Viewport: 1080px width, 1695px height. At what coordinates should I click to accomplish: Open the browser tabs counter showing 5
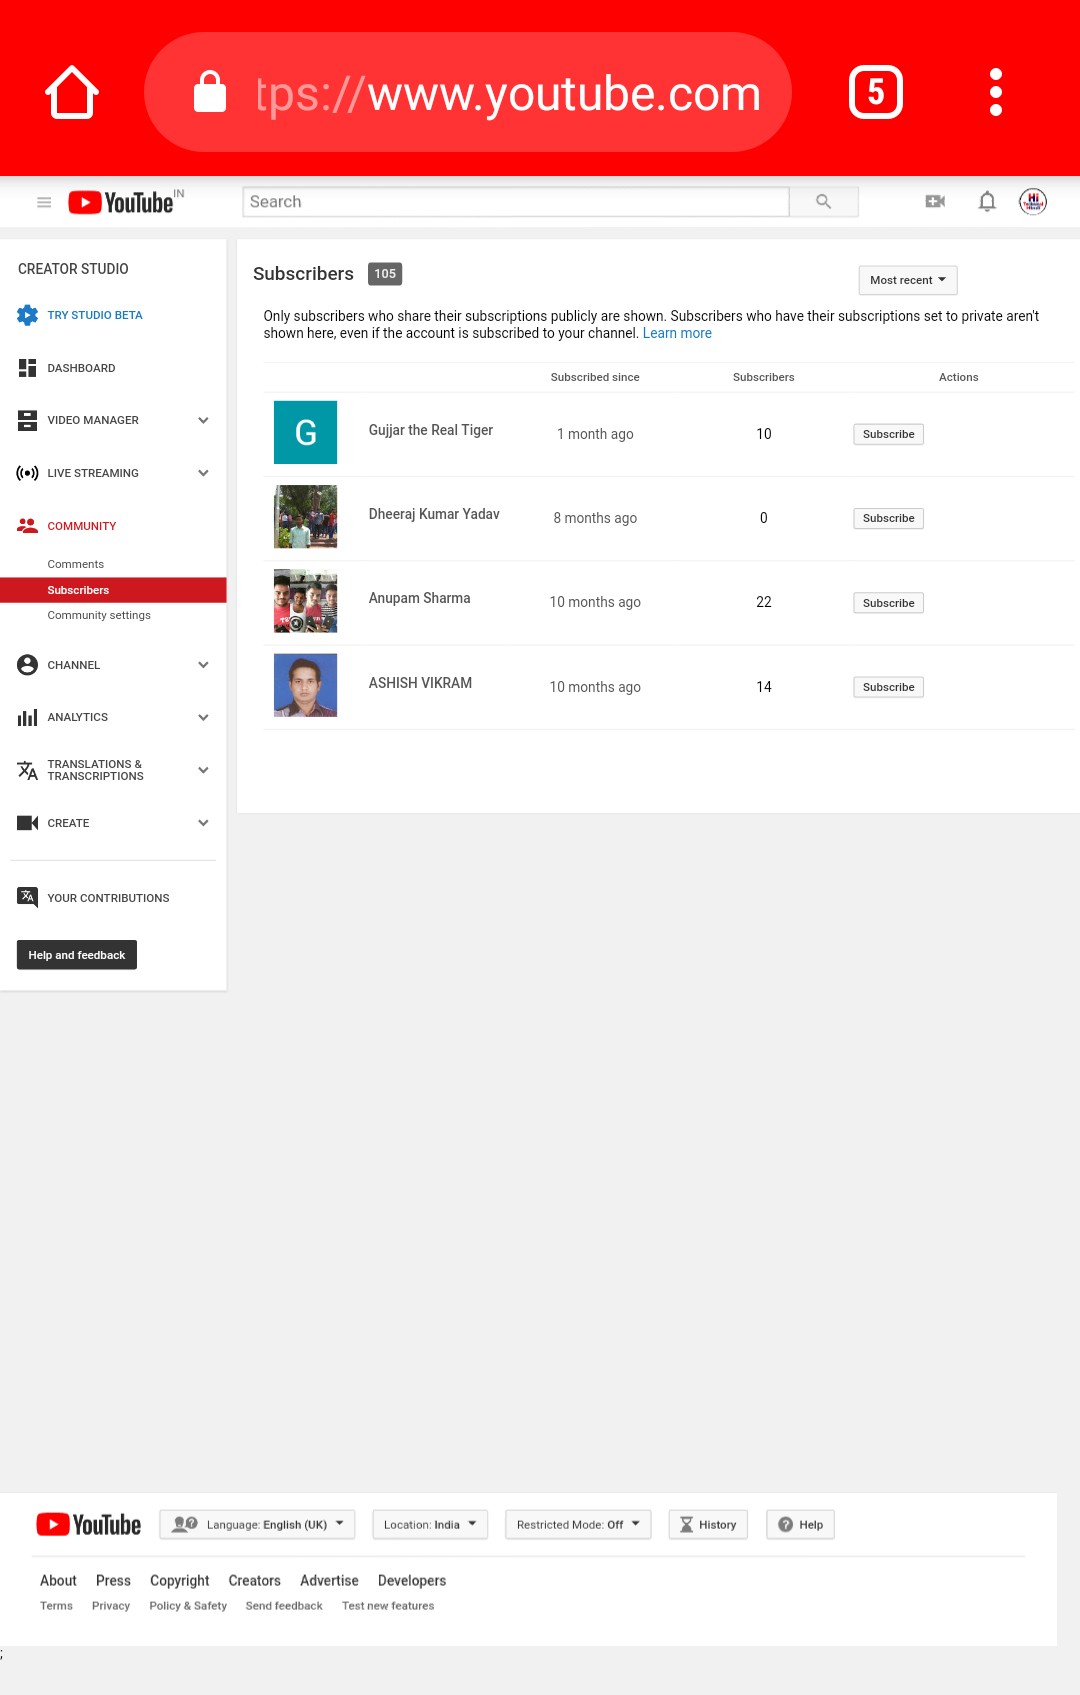[876, 92]
